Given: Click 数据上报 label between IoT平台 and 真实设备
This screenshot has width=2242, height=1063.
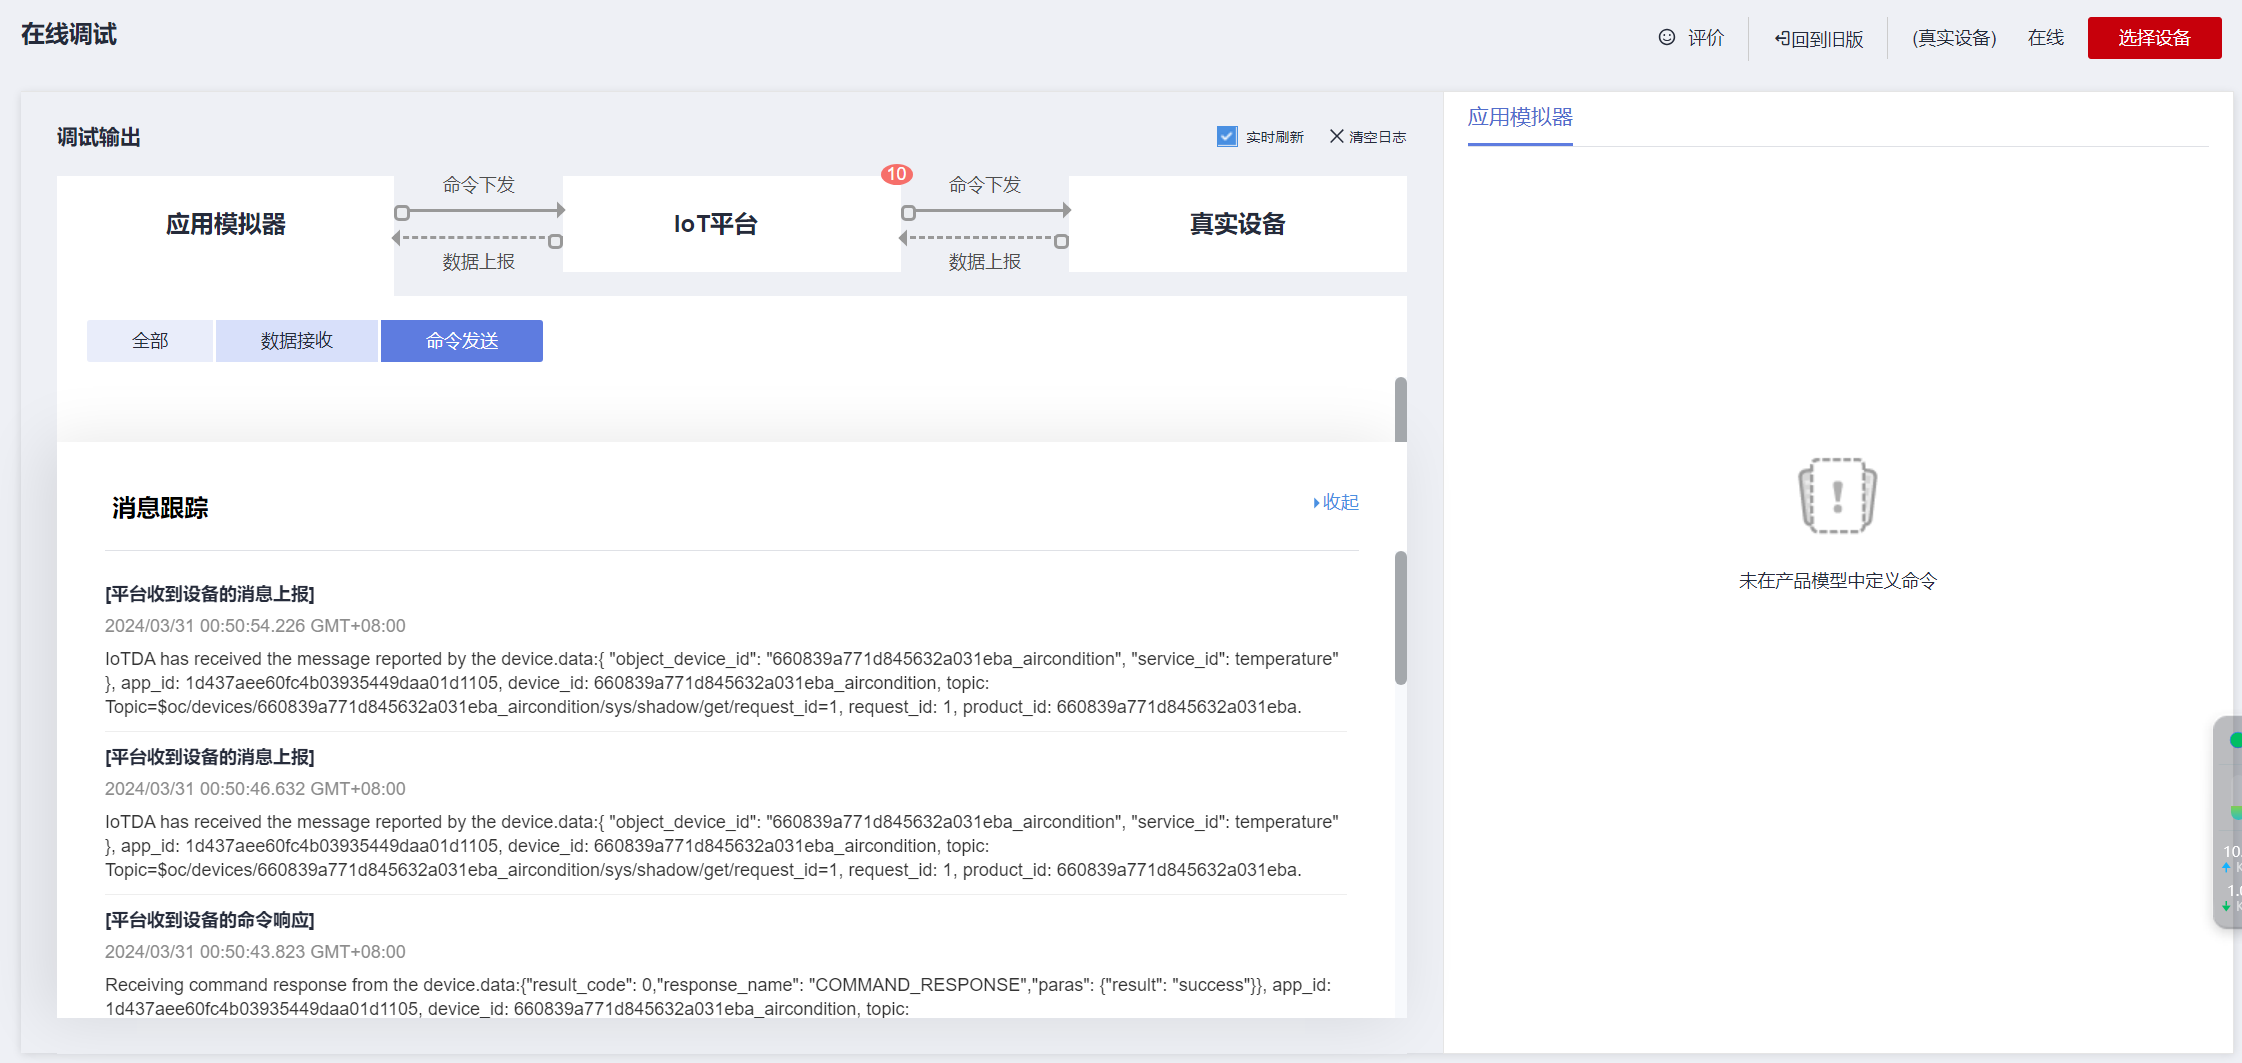Looking at the screenshot, I should pyautogui.click(x=985, y=262).
